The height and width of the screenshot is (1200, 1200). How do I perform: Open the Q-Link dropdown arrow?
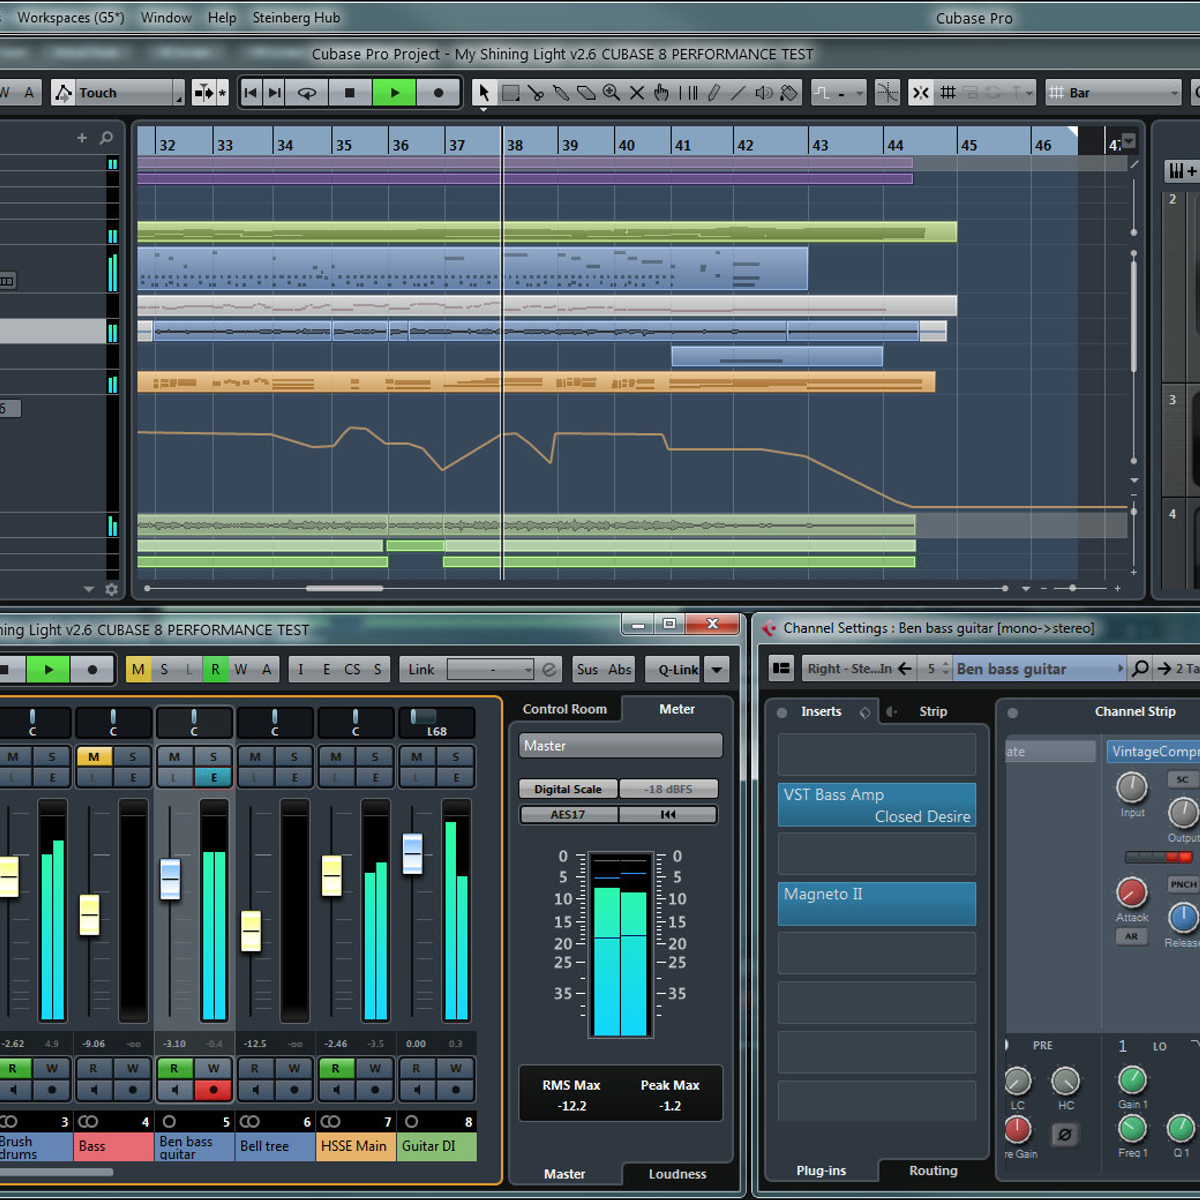click(x=716, y=669)
